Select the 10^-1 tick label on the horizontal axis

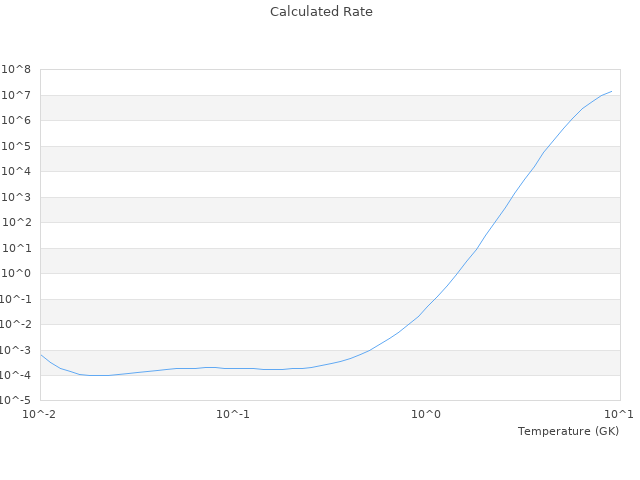coord(233,414)
